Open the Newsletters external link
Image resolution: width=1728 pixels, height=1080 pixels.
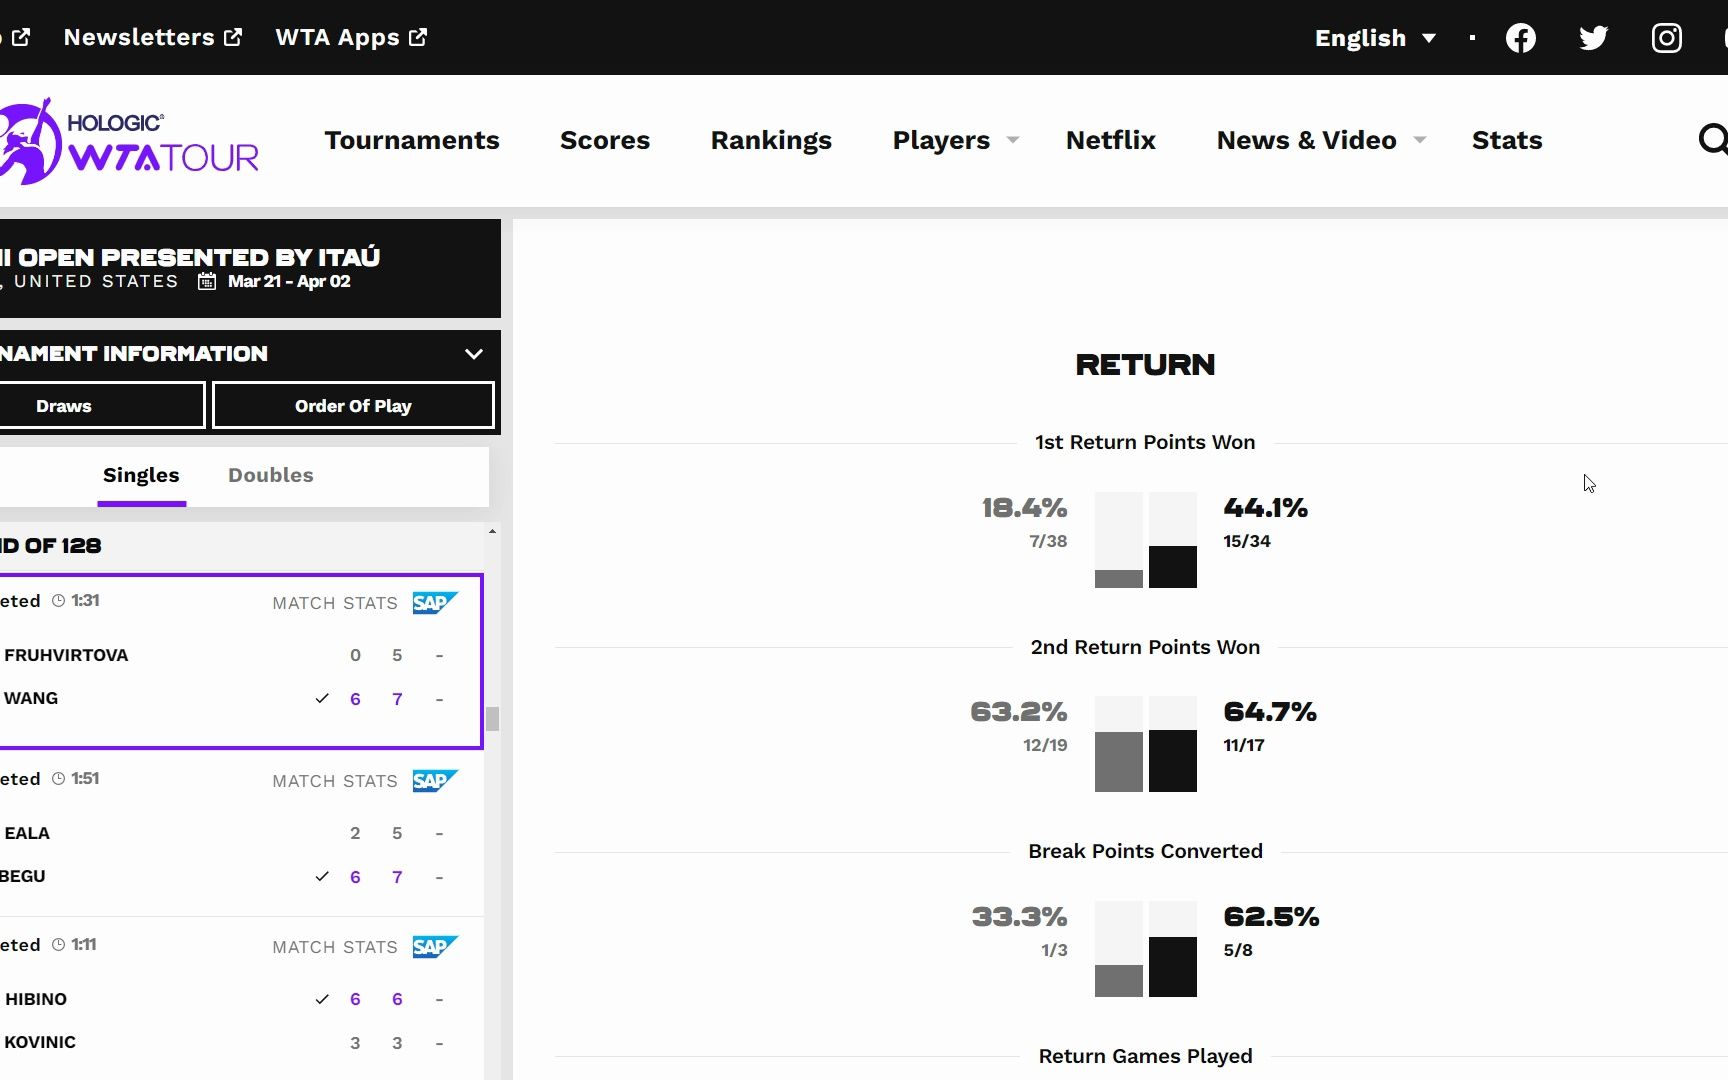click(153, 37)
